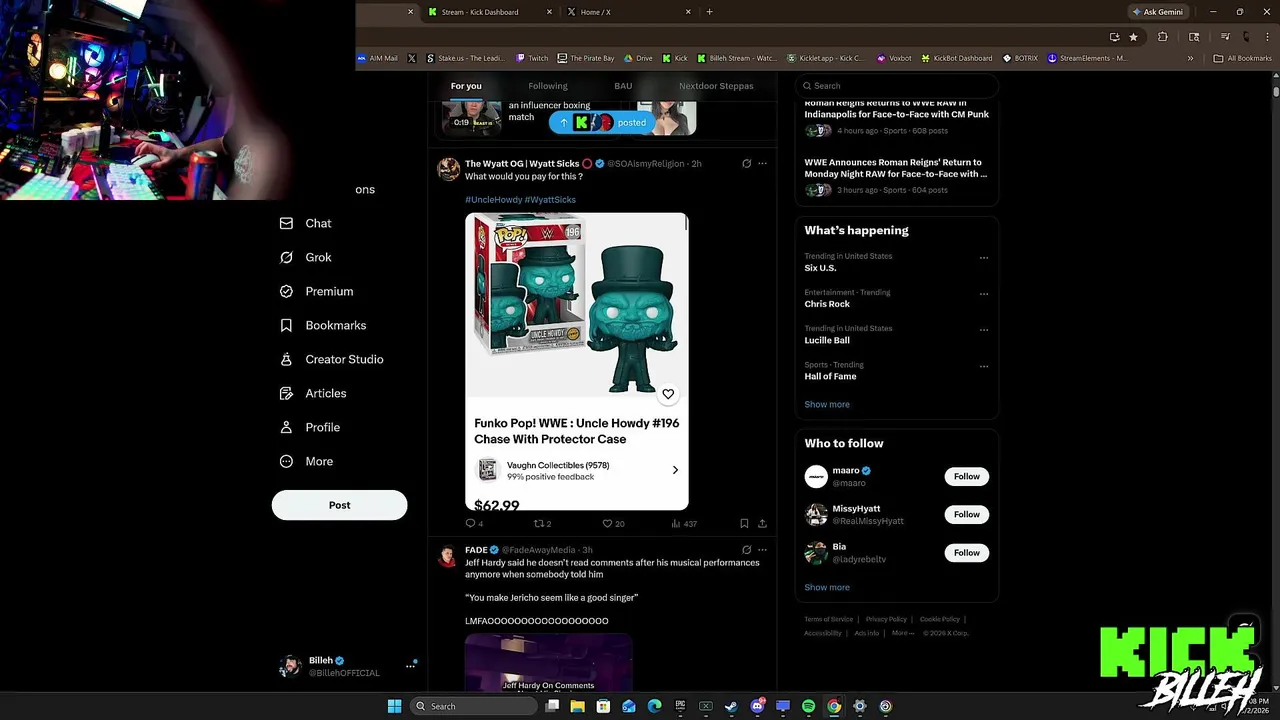Screen dimensions: 1280x720
Task: Open Grok icon on Wyatt Sicks post
Action: [746, 163]
